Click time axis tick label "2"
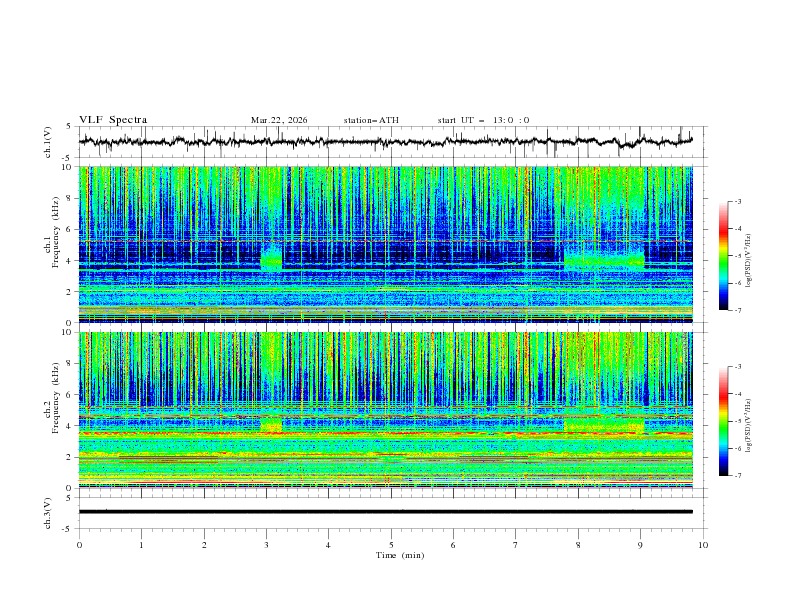792x612 pixels. click(204, 545)
